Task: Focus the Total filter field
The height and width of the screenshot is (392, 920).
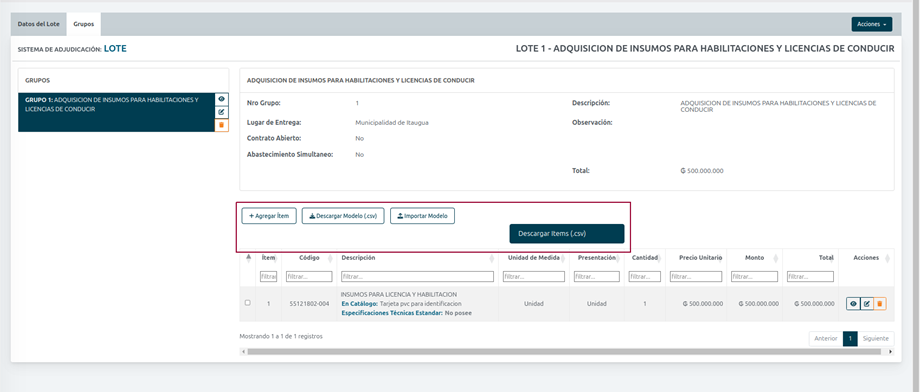Action: click(810, 276)
